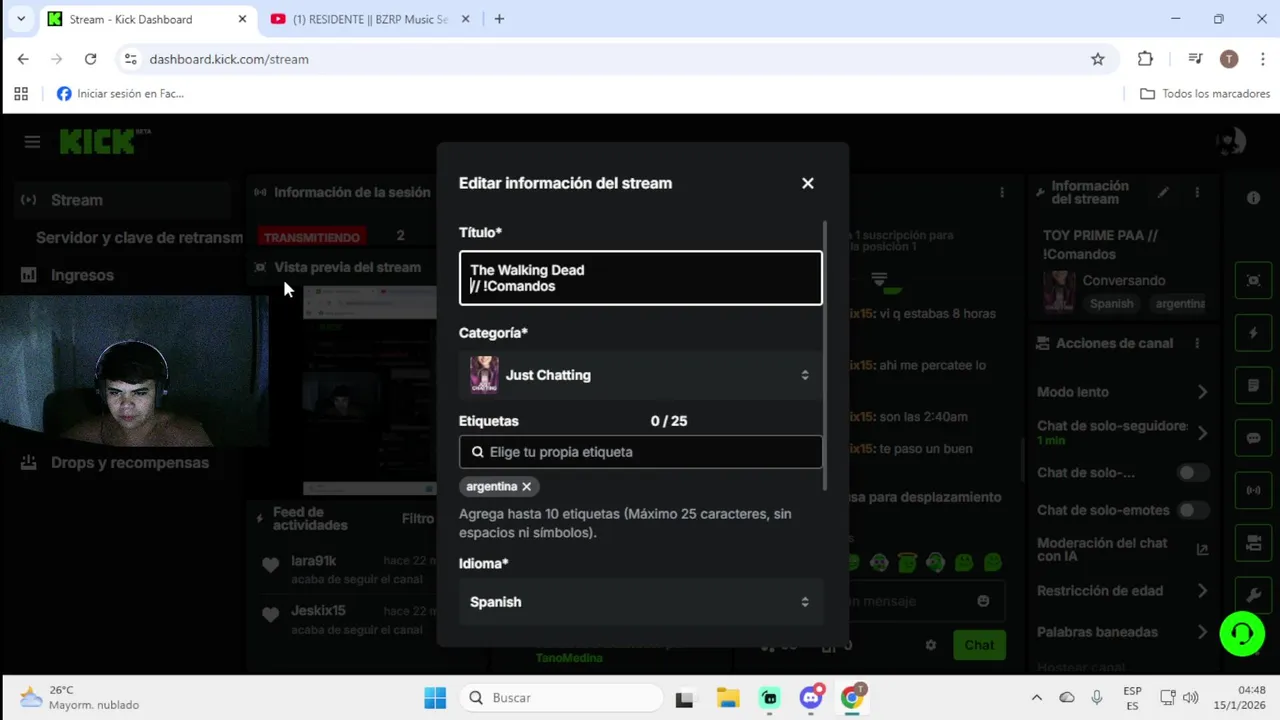The image size is (1280, 720).
Task: Expand Restricción de edad options
Action: 1203,591
